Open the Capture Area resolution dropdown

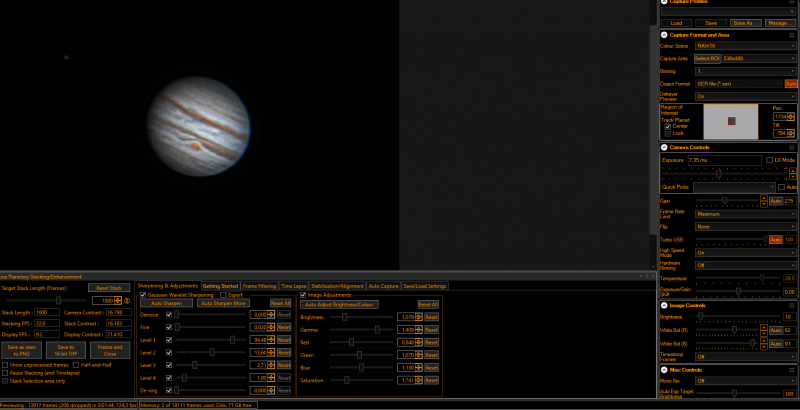click(758, 59)
